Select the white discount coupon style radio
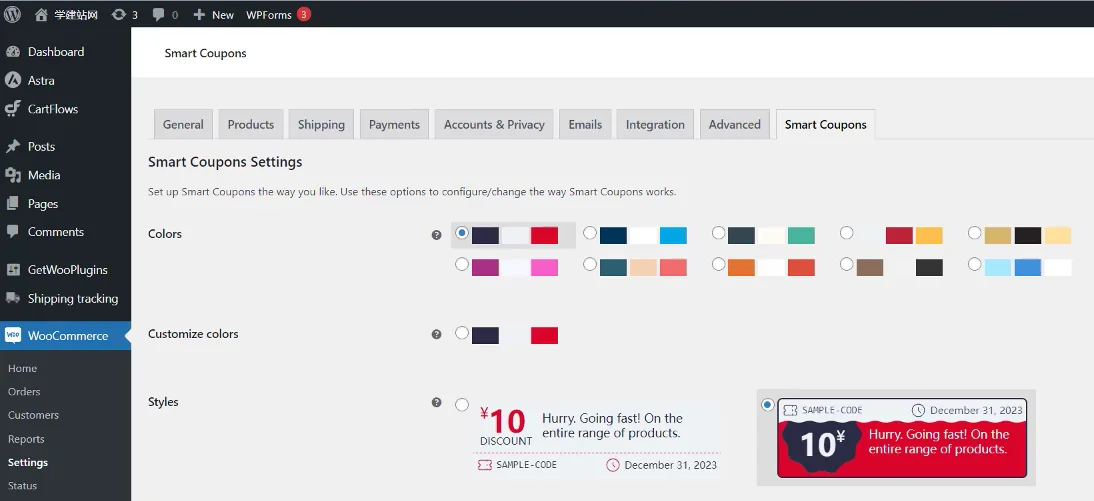The height and width of the screenshot is (501, 1094). click(461, 405)
